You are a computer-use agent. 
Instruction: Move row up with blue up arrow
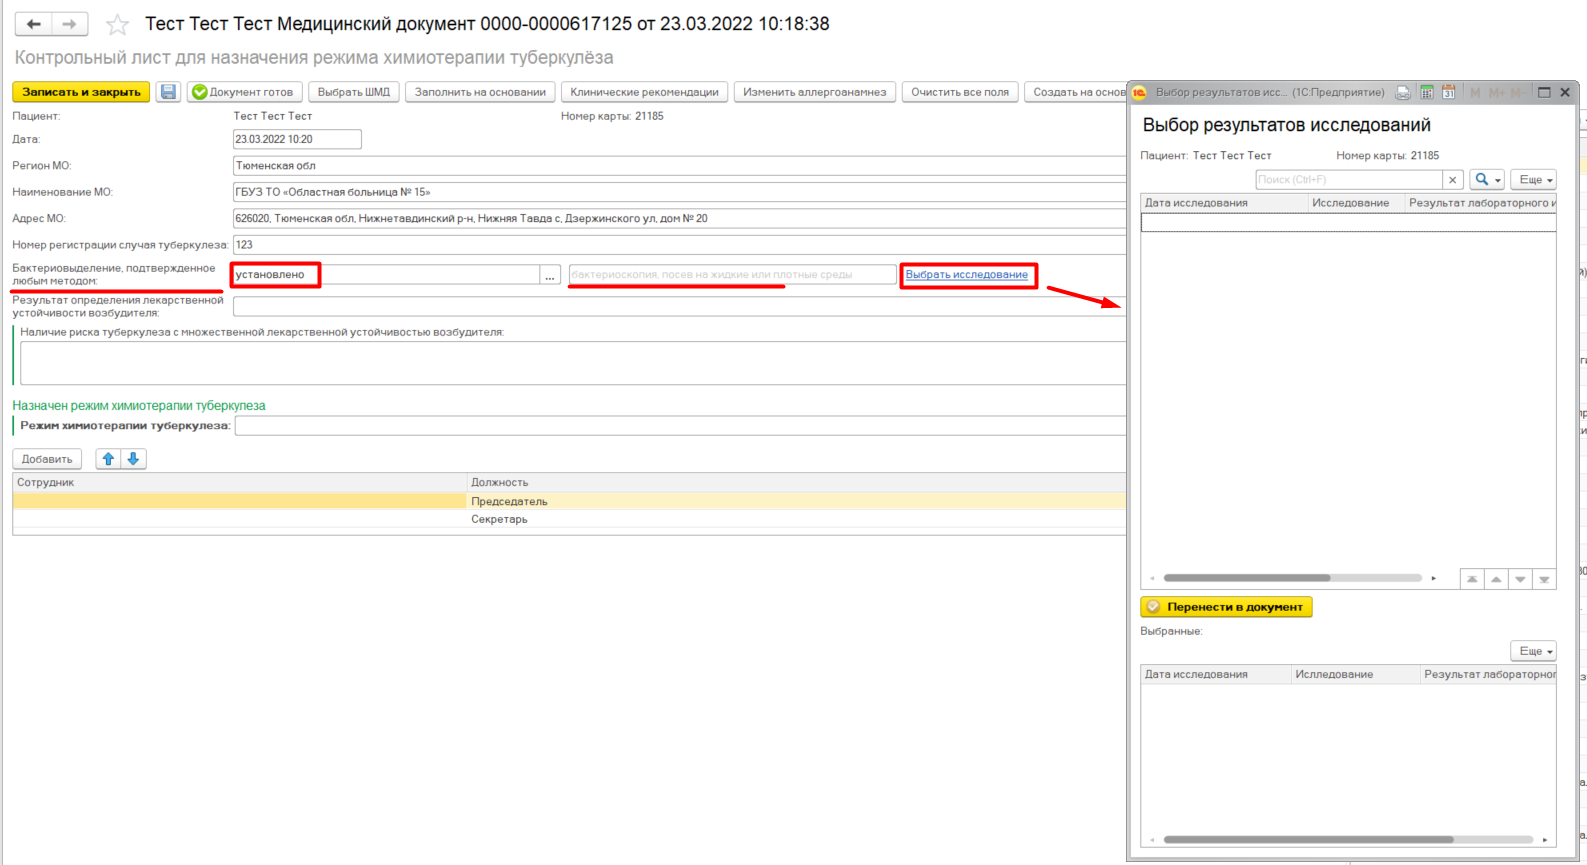pyautogui.click(x=108, y=459)
